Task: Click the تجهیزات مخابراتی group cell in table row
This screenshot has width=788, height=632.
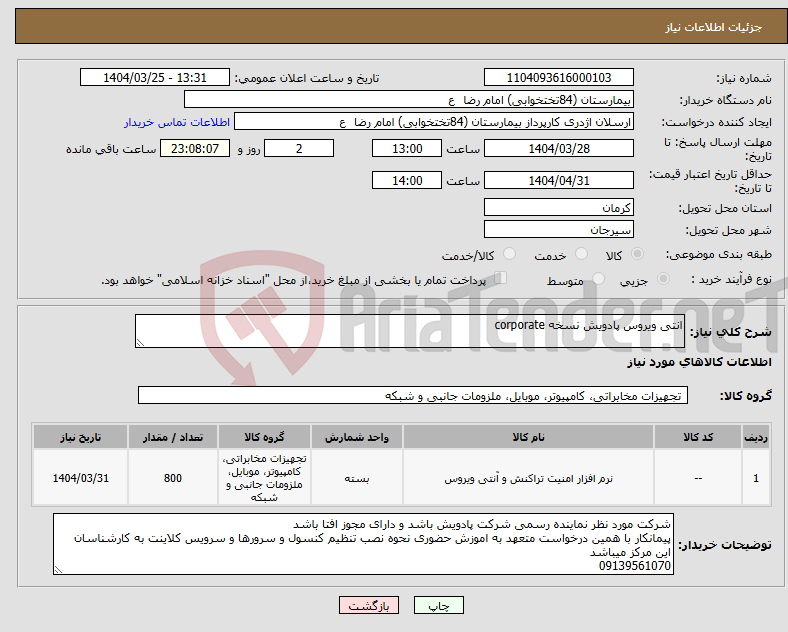Action: tap(264, 478)
